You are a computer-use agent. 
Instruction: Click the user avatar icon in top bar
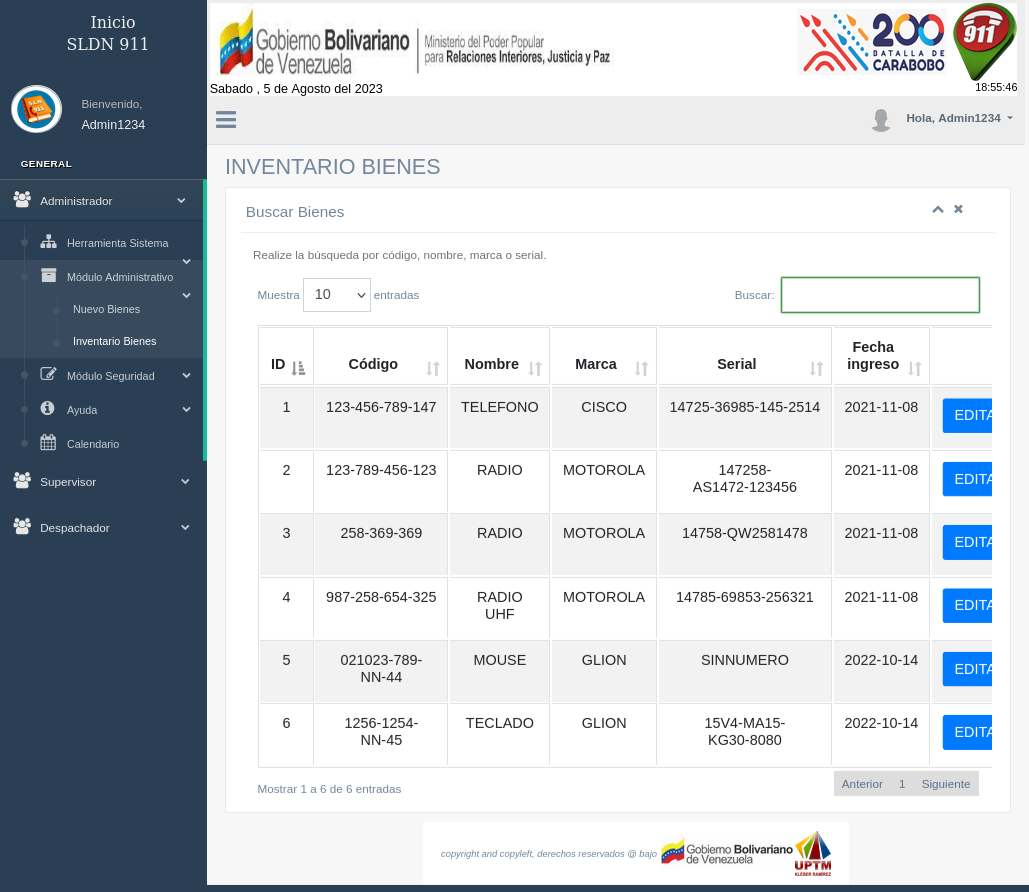click(x=881, y=120)
